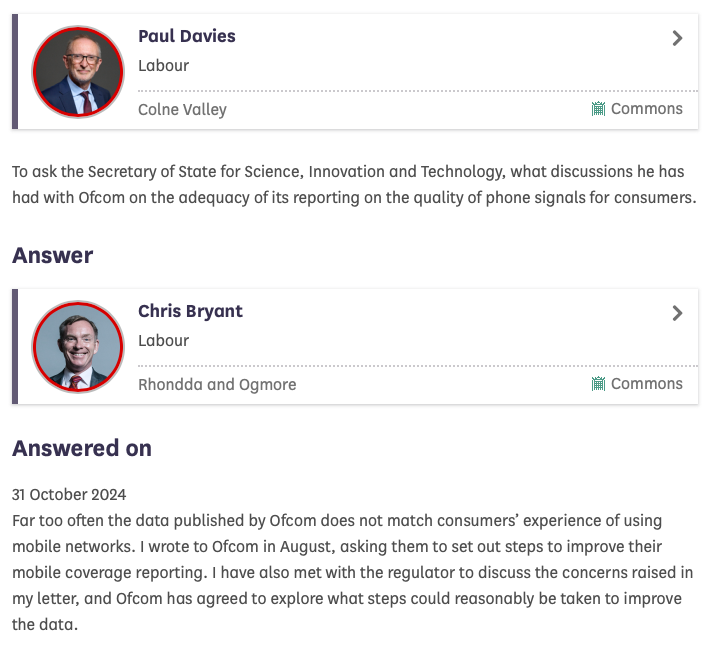Click the Answer section heading
The width and height of the screenshot is (713, 650).
click(x=52, y=256)
